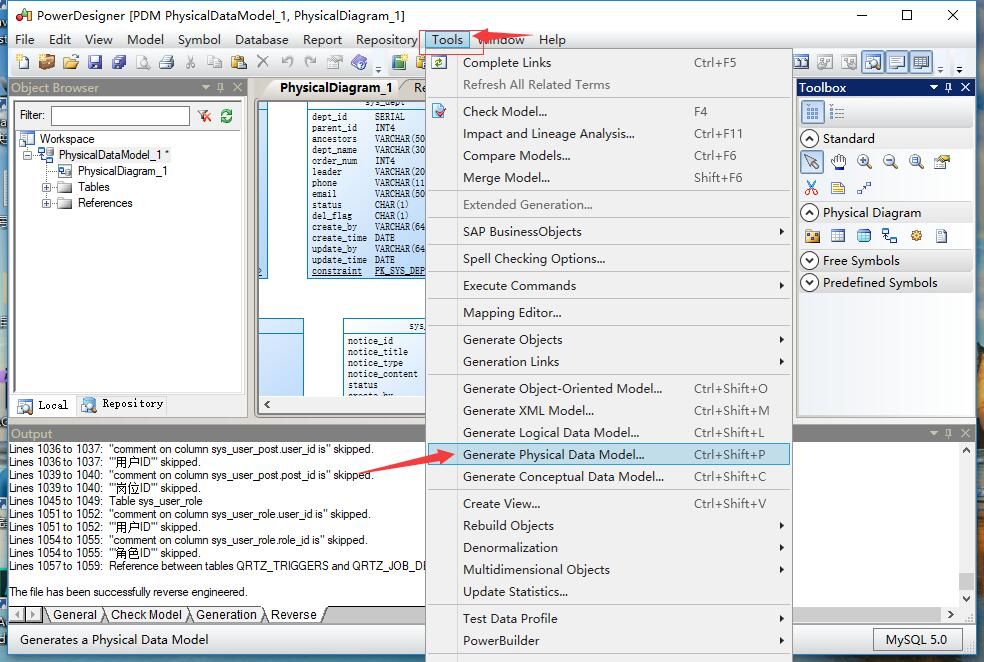Clear the filter with the red funnel icon

[x=205, y=115]
